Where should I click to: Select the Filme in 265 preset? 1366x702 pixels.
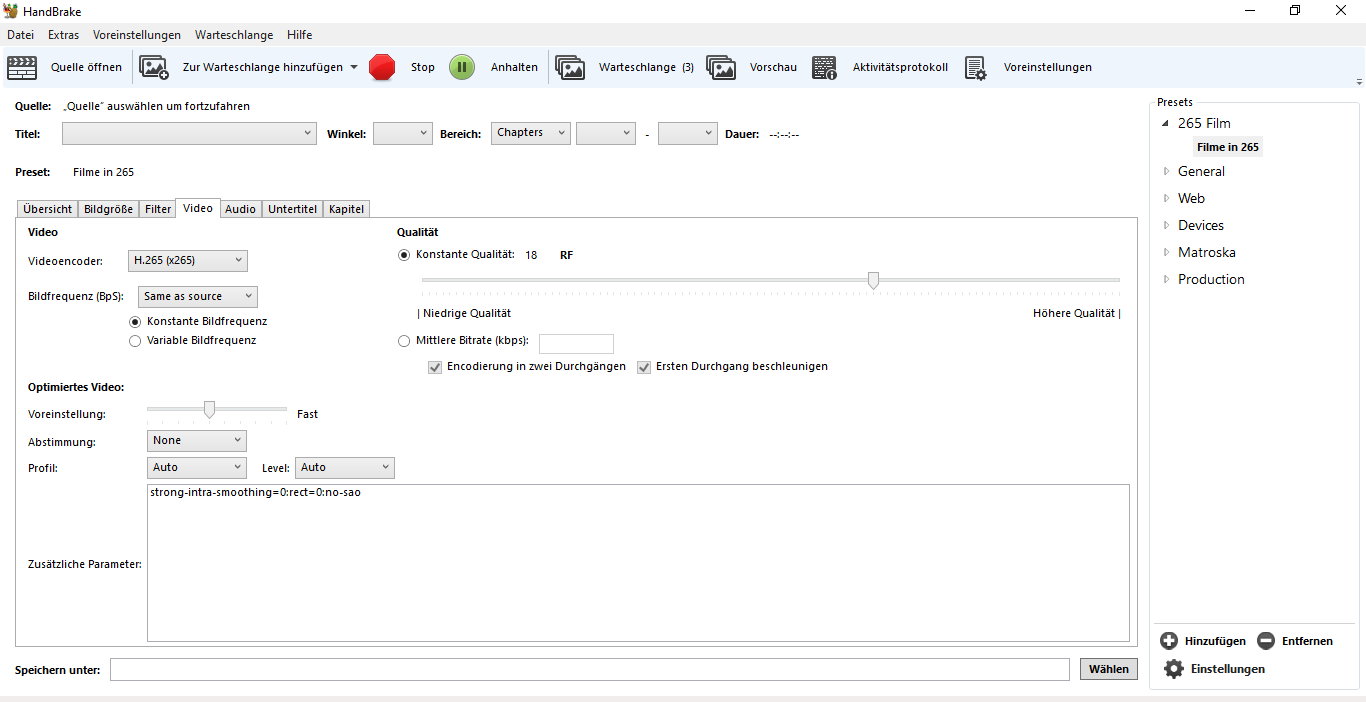[1228, 147]
